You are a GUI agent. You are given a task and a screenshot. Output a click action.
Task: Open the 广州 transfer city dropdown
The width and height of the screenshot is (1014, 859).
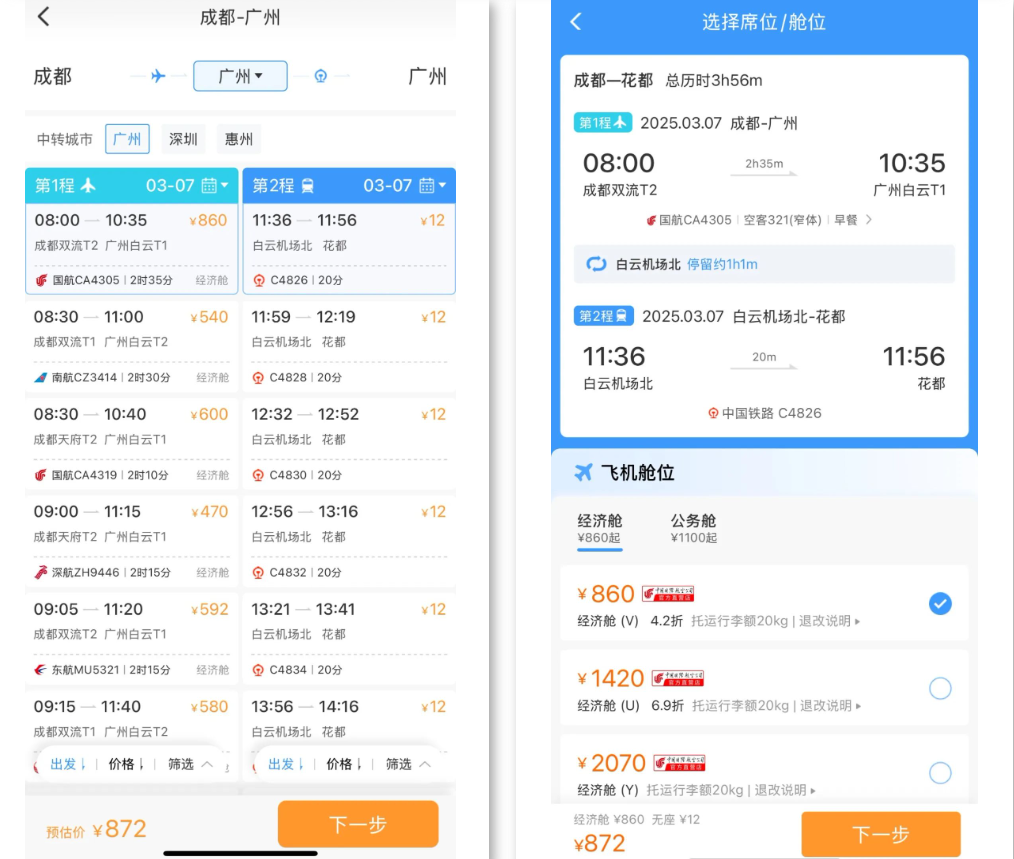point(240,76)
